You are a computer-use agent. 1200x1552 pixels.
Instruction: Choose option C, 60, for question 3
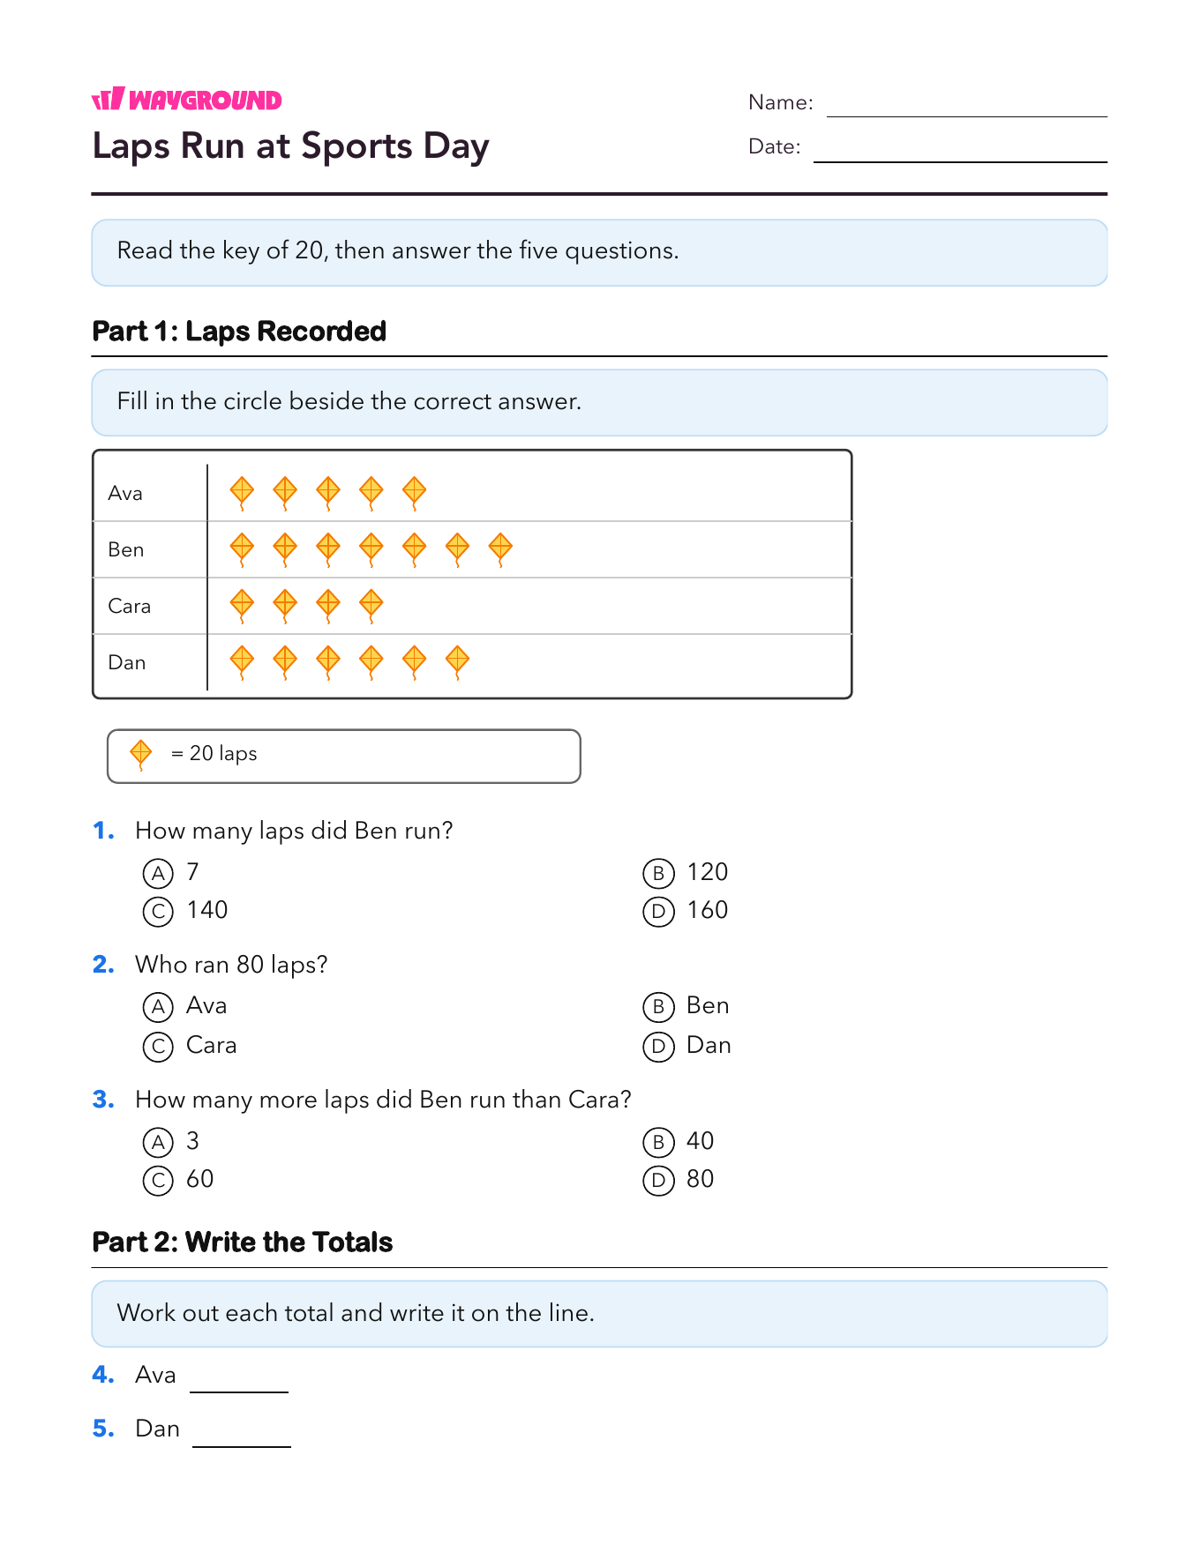[158, 1181]
